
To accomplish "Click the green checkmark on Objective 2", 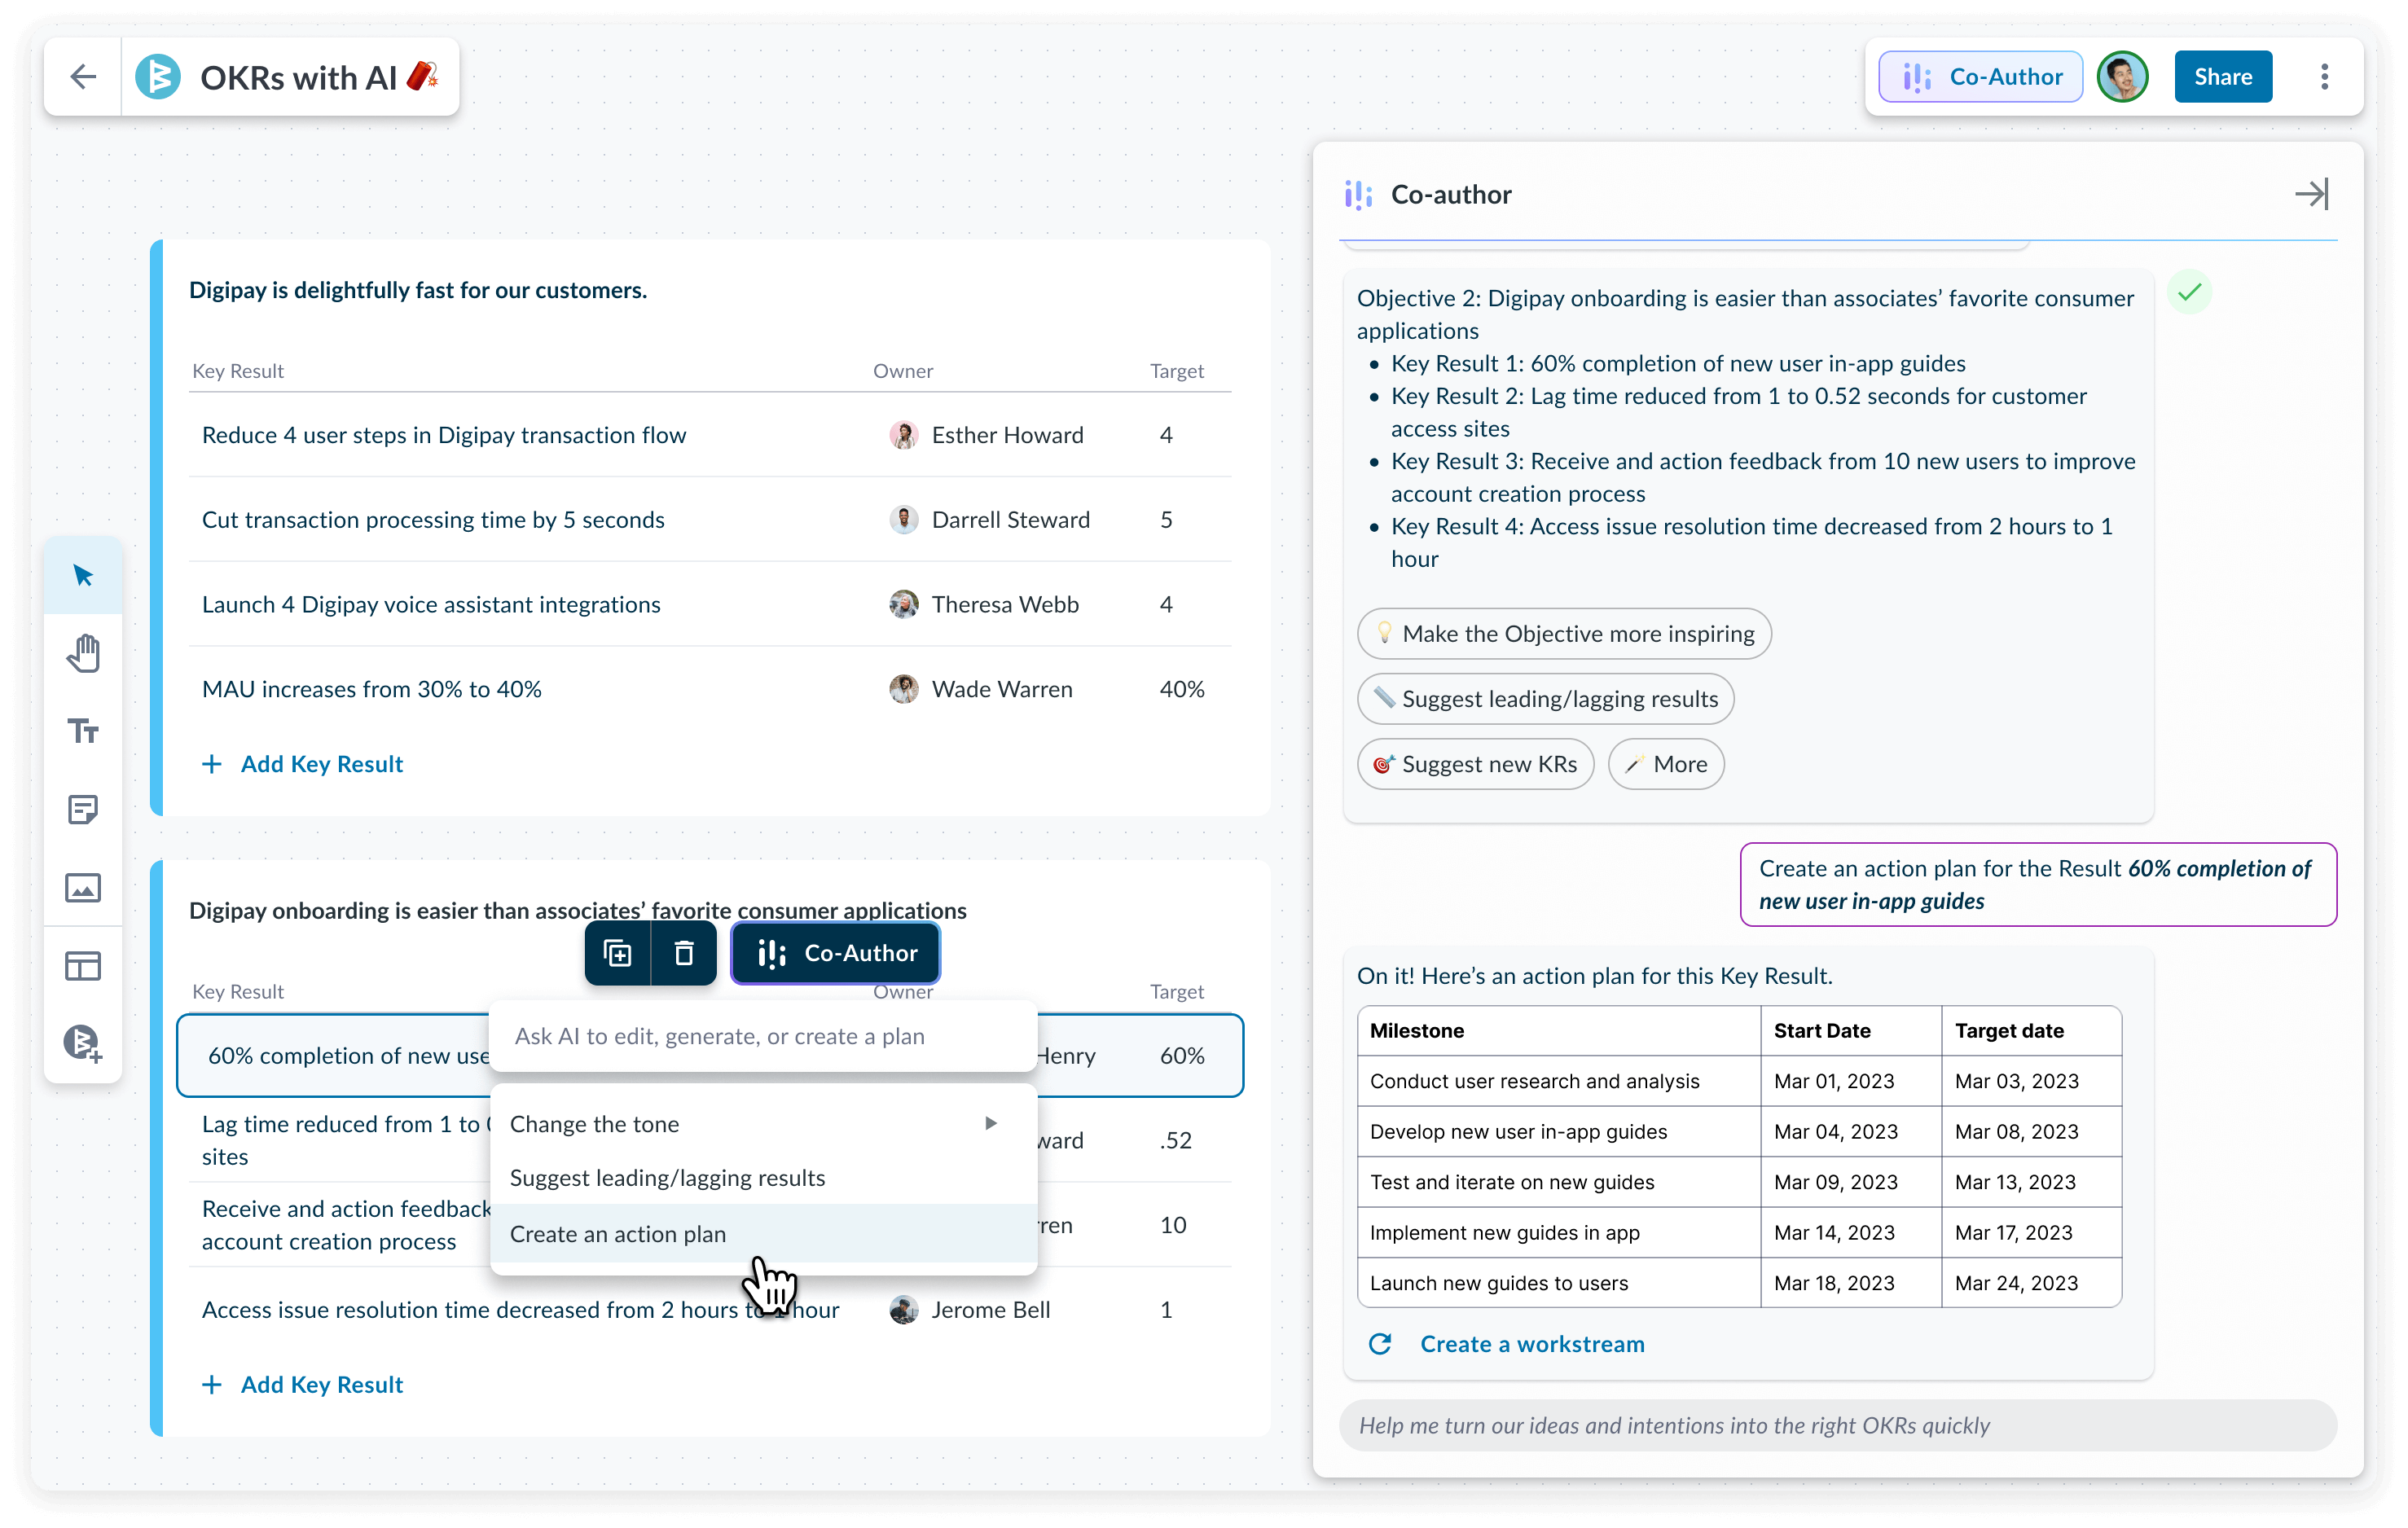I will click(2189, 292).
